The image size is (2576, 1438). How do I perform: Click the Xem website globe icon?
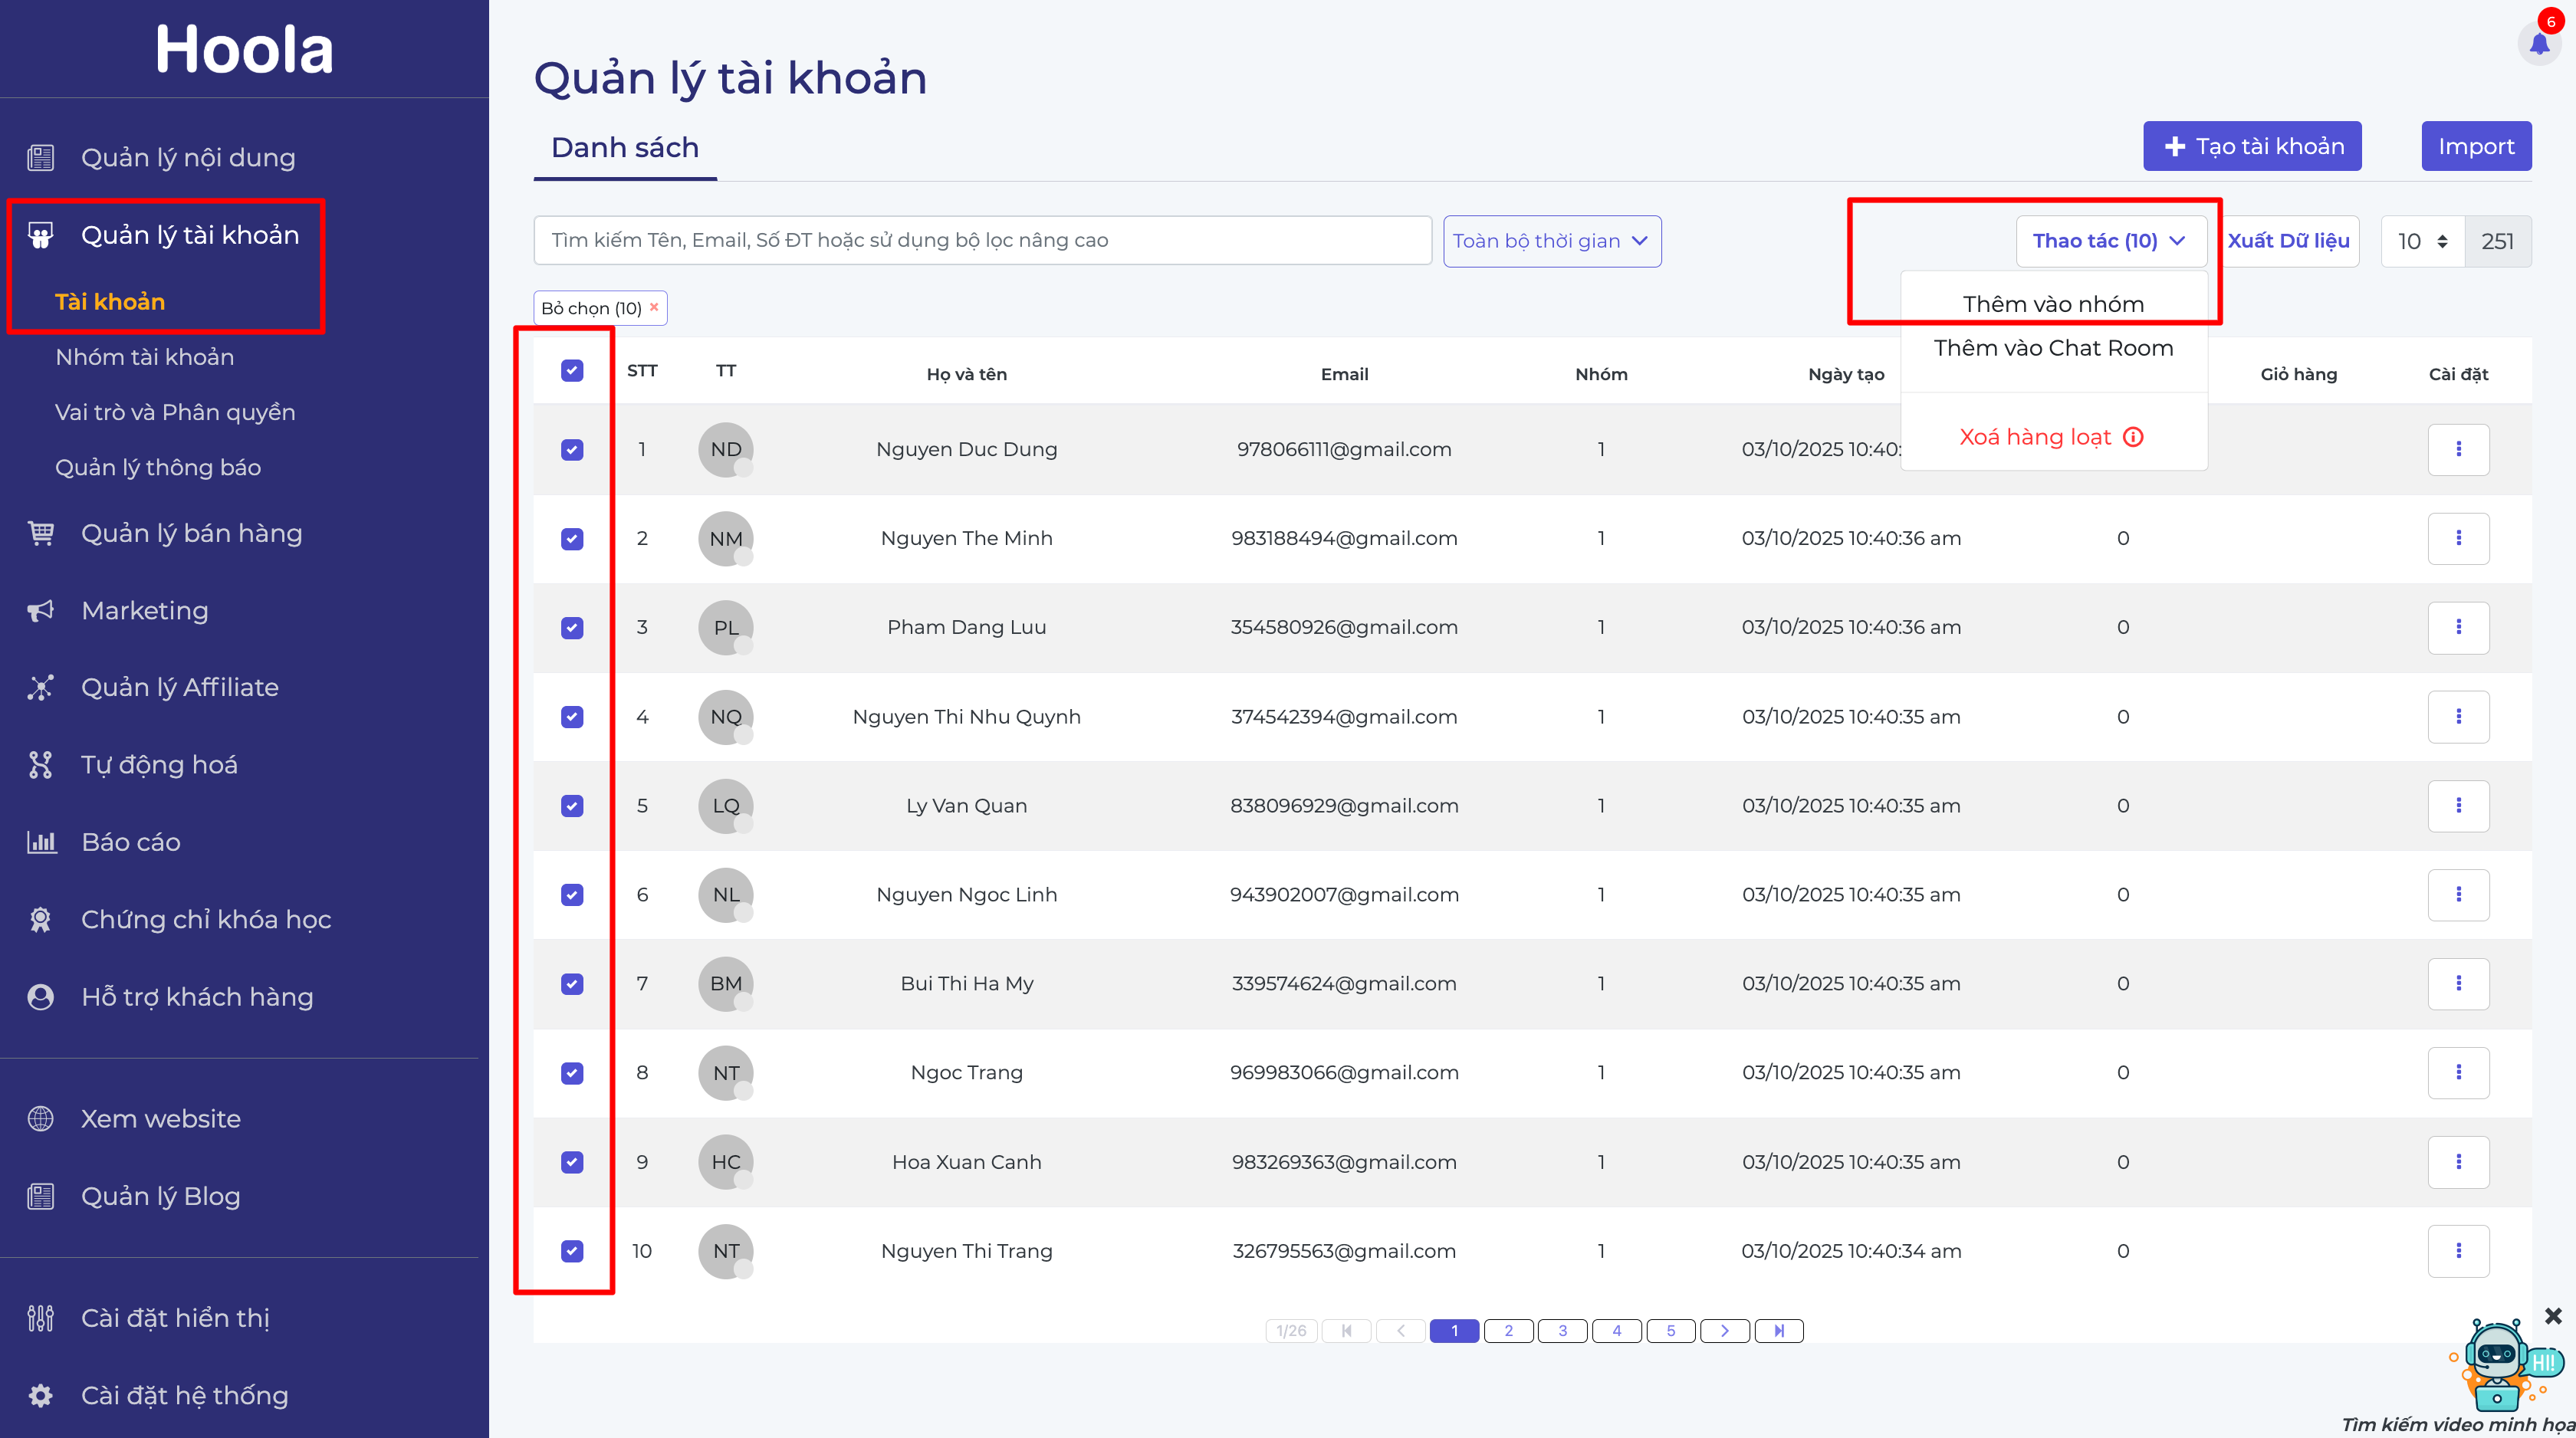coord(40,1118)
